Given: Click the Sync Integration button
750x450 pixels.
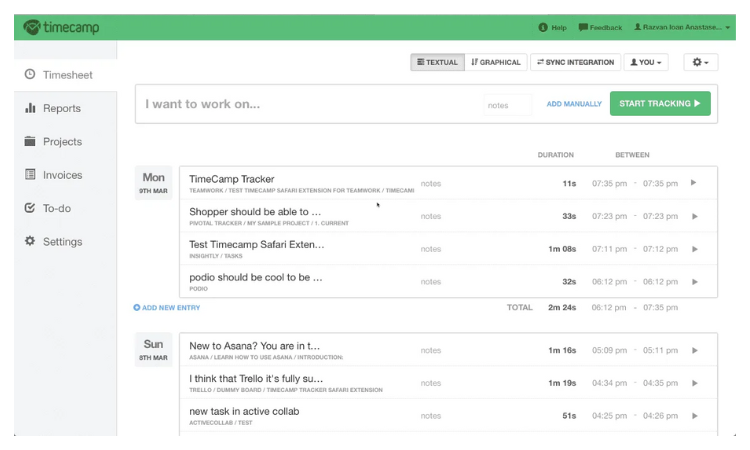Looking at the screenshot, I should [575, 62].
